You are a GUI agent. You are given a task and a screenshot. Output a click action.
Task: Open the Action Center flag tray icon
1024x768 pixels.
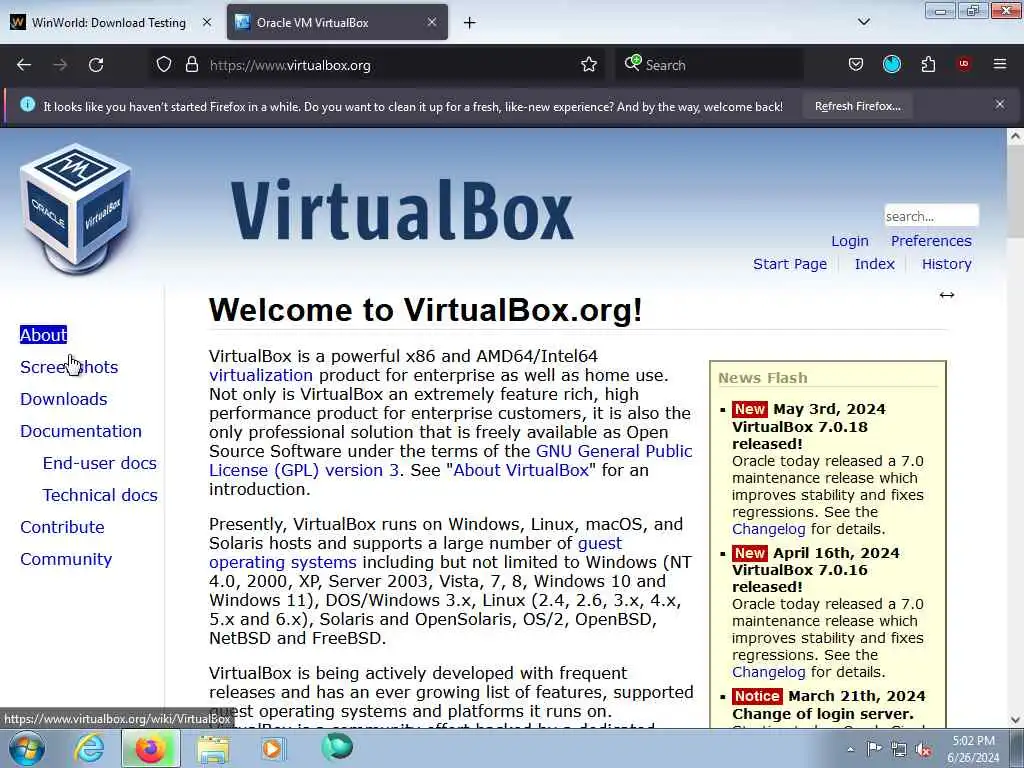[x=874, y=749]
